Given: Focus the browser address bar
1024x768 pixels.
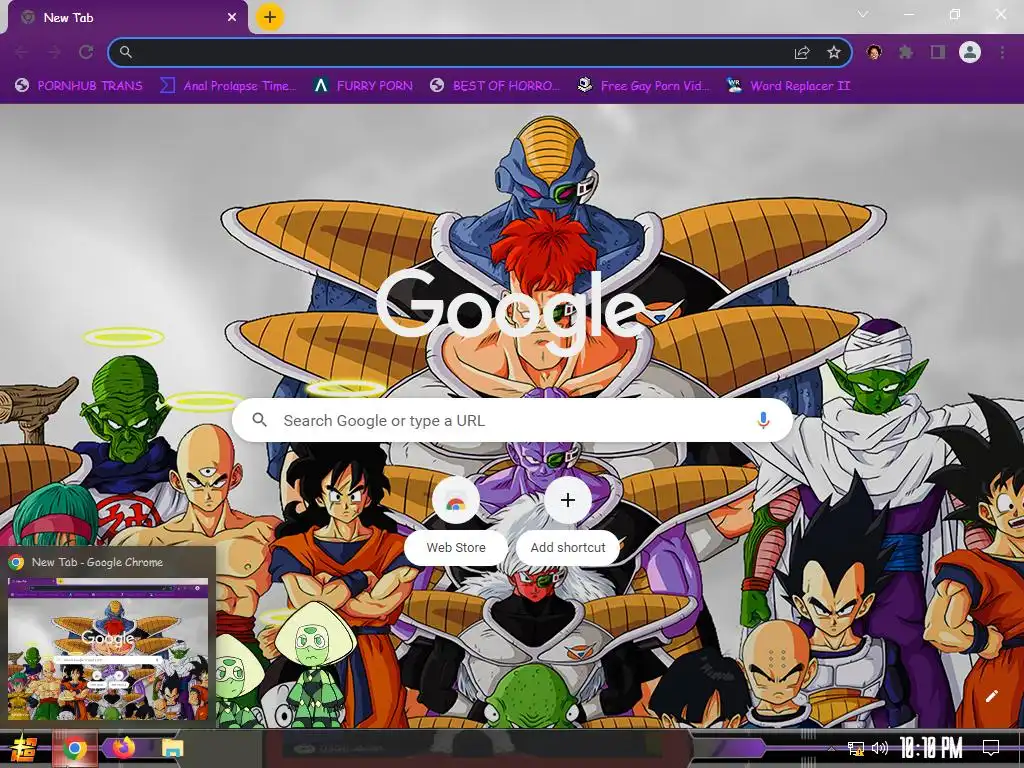Looking at the screenshot, I should point(479,52).
